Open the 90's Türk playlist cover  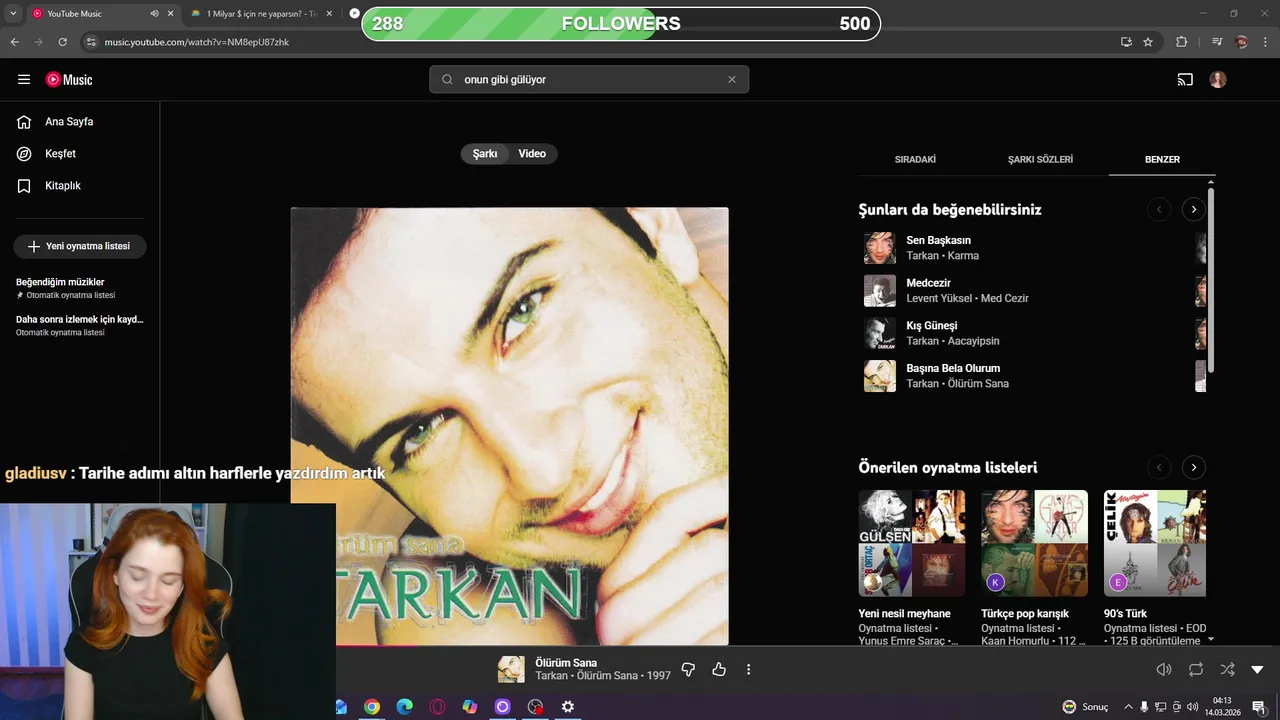[x=1155, y=543]
